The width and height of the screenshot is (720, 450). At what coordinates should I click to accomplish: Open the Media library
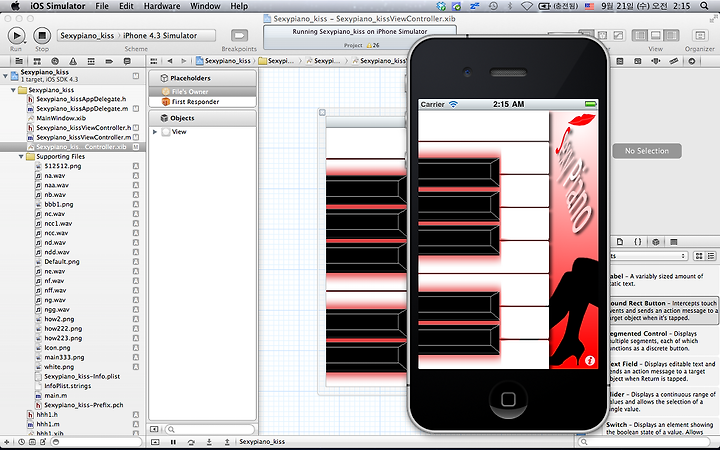(674, 242)
